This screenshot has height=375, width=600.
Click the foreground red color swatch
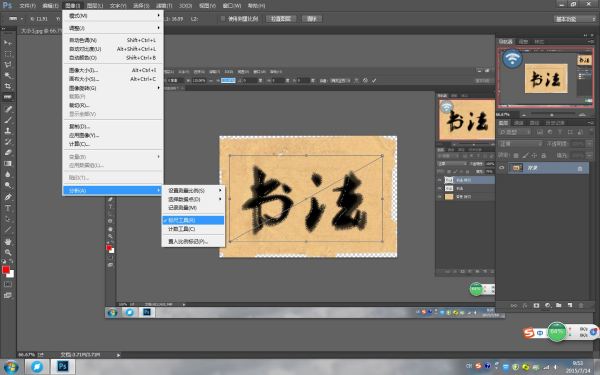5,270
